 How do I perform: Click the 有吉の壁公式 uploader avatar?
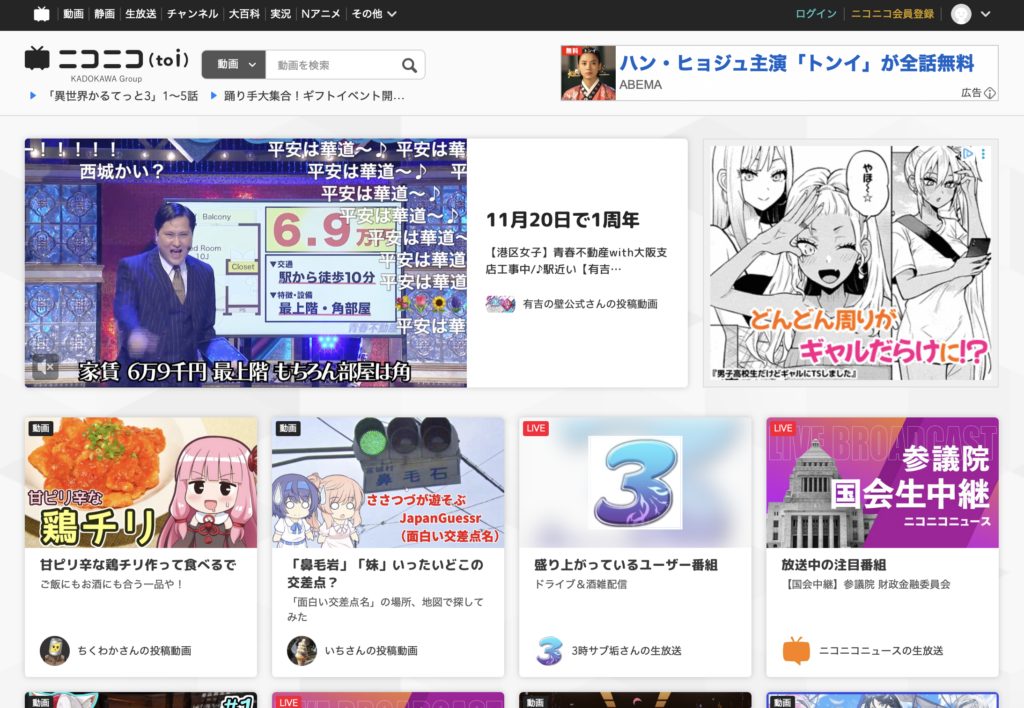500,304
